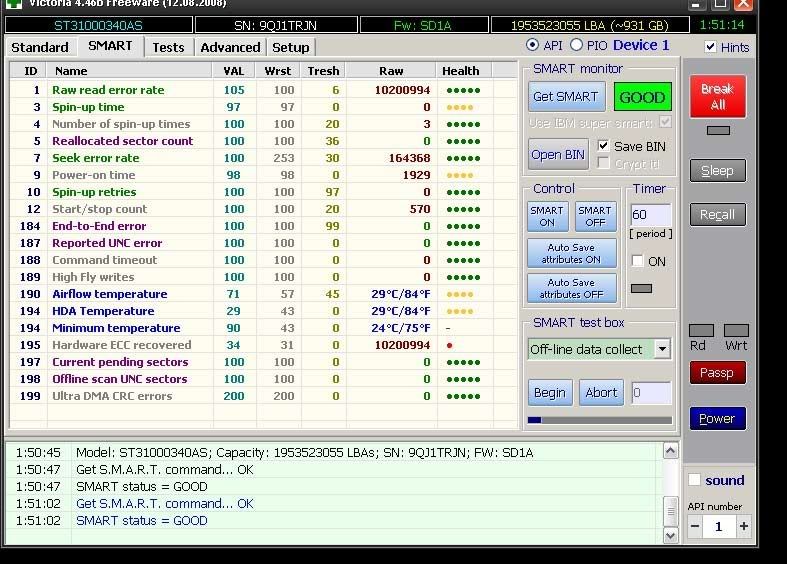787x564 pixels.
Task: Enable Auto Save attributes ON
Action: [x=571, y=253]
